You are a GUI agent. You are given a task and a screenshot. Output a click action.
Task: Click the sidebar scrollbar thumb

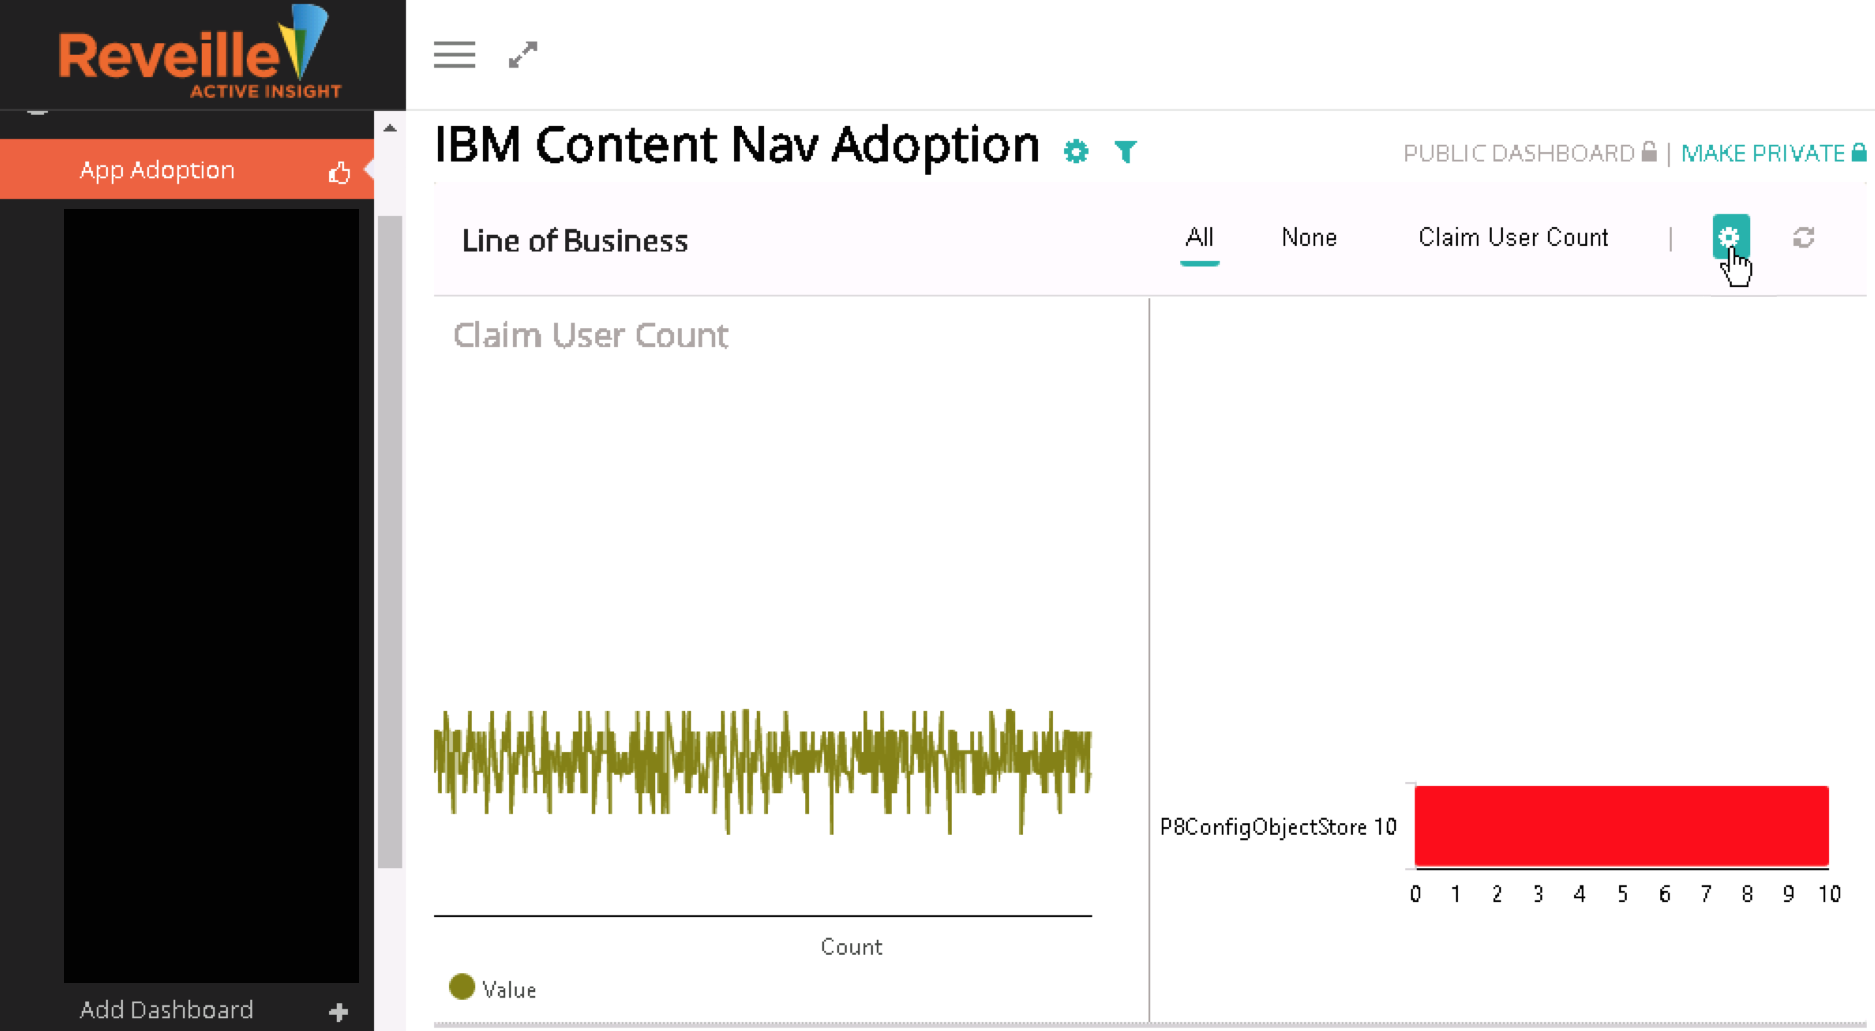pyautogui.click(x=390, y=541)
